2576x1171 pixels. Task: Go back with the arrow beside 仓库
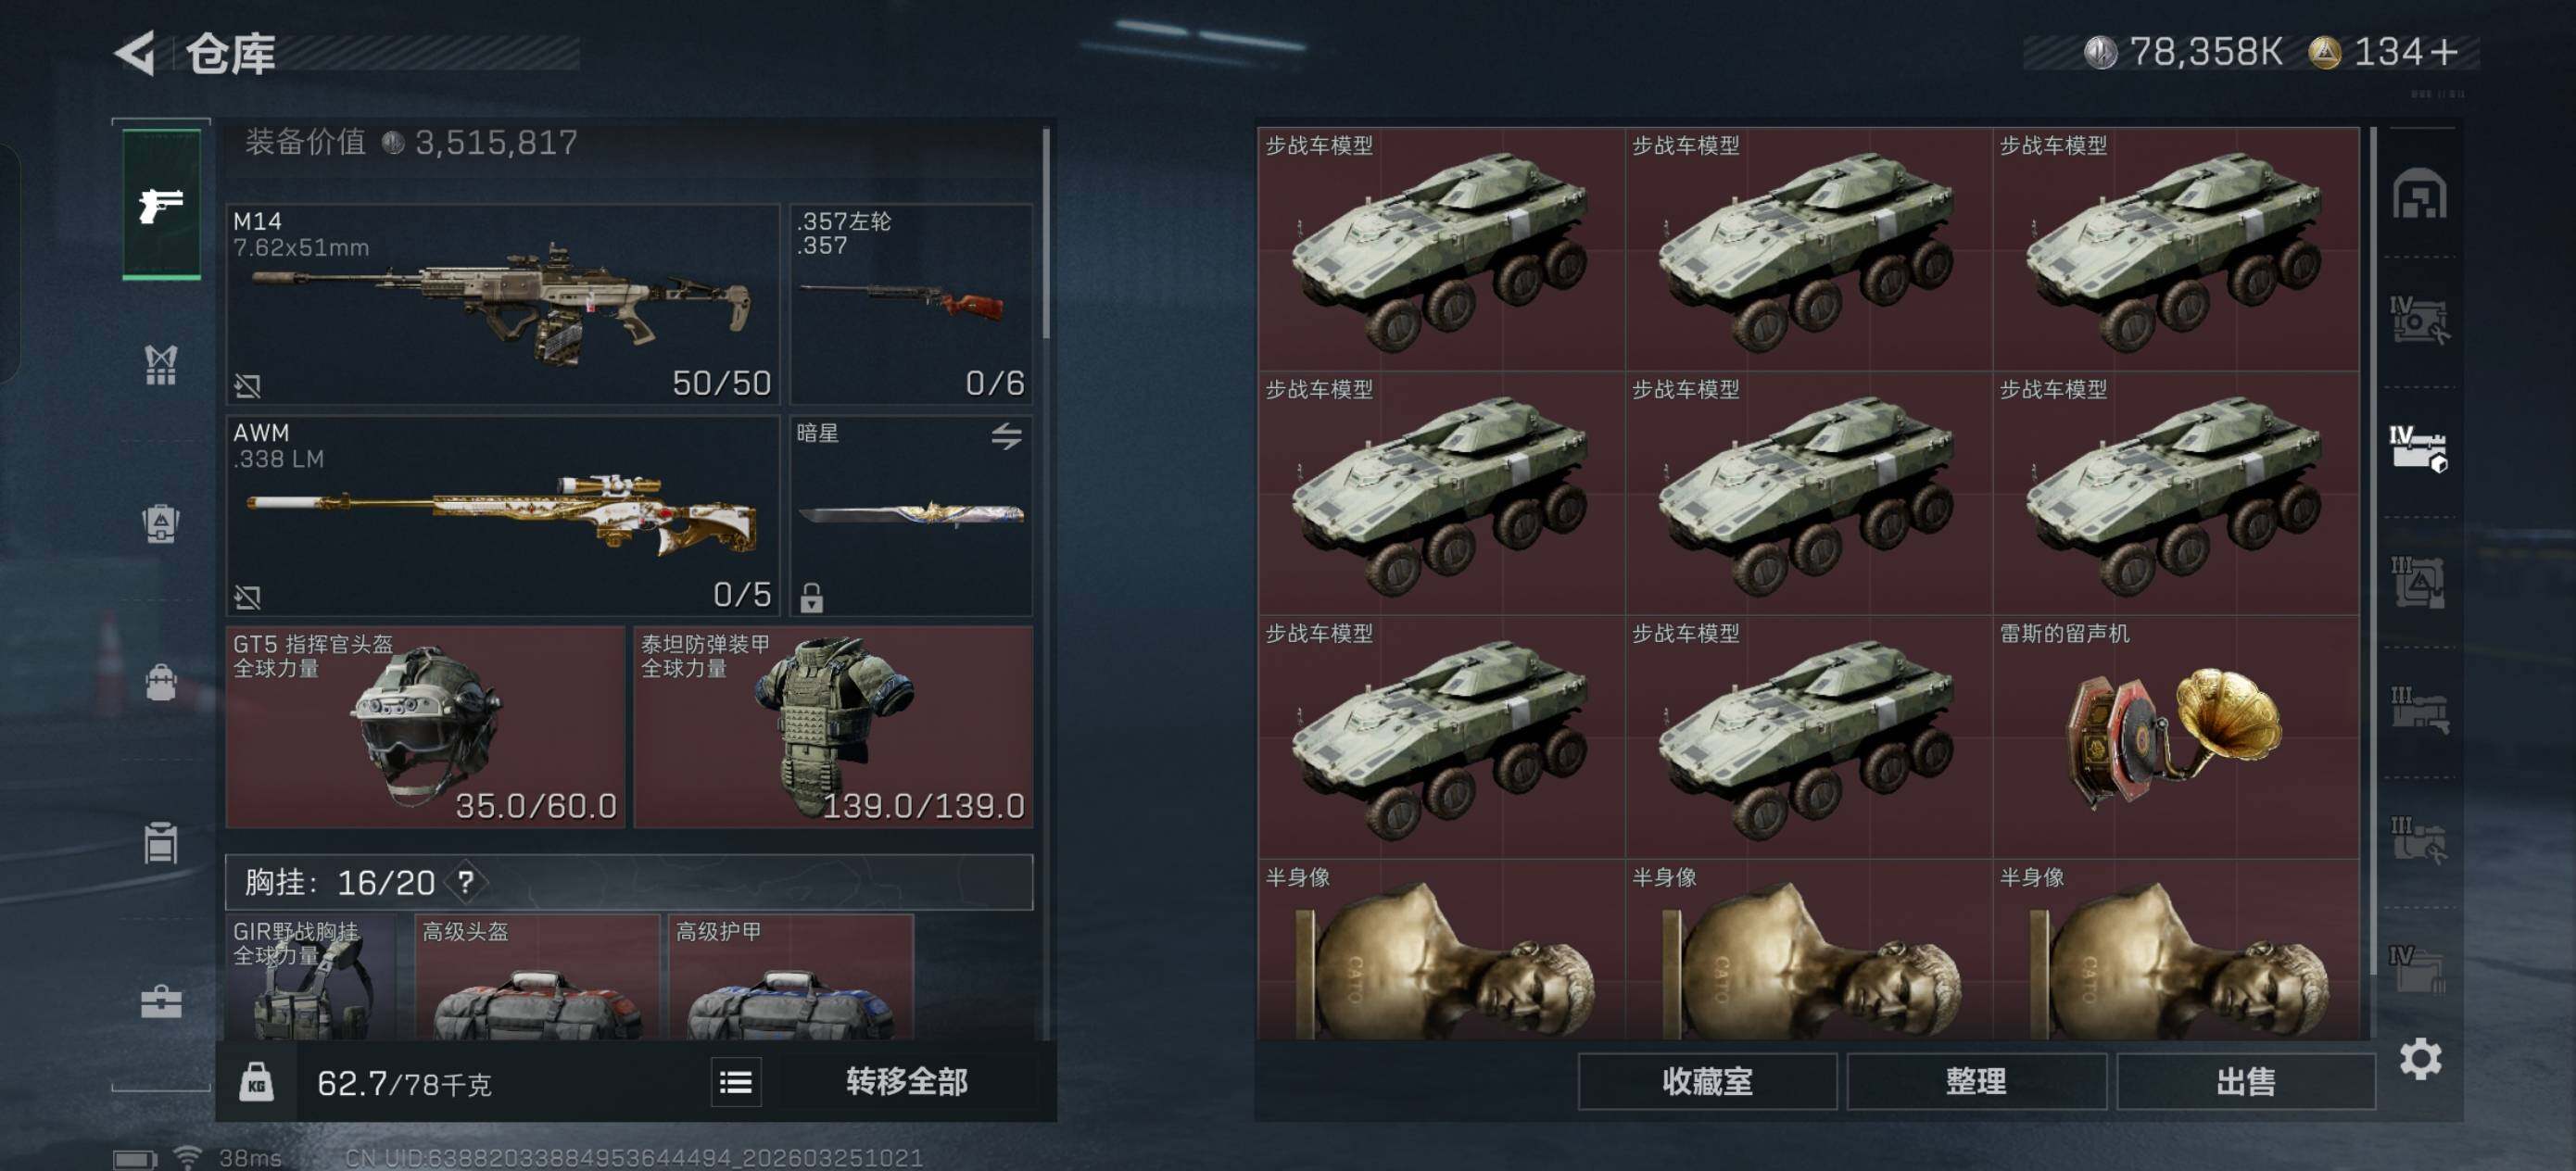[137, 52]
